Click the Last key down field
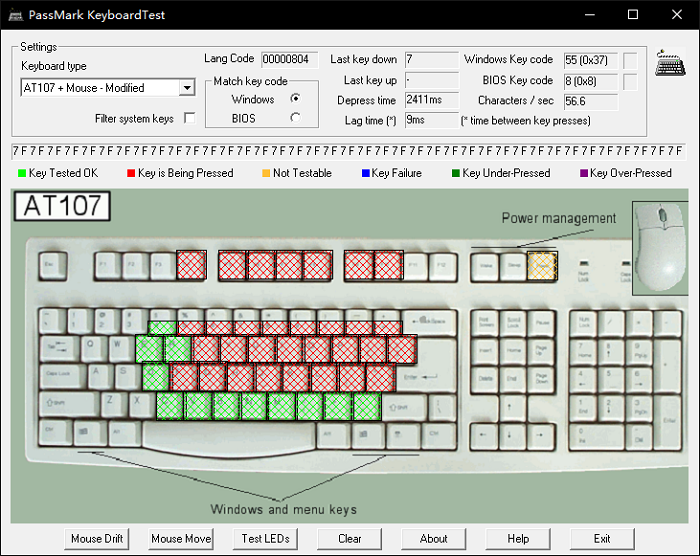Image resolution: width=700 pixels, height=556 pixels. (432, 59)
